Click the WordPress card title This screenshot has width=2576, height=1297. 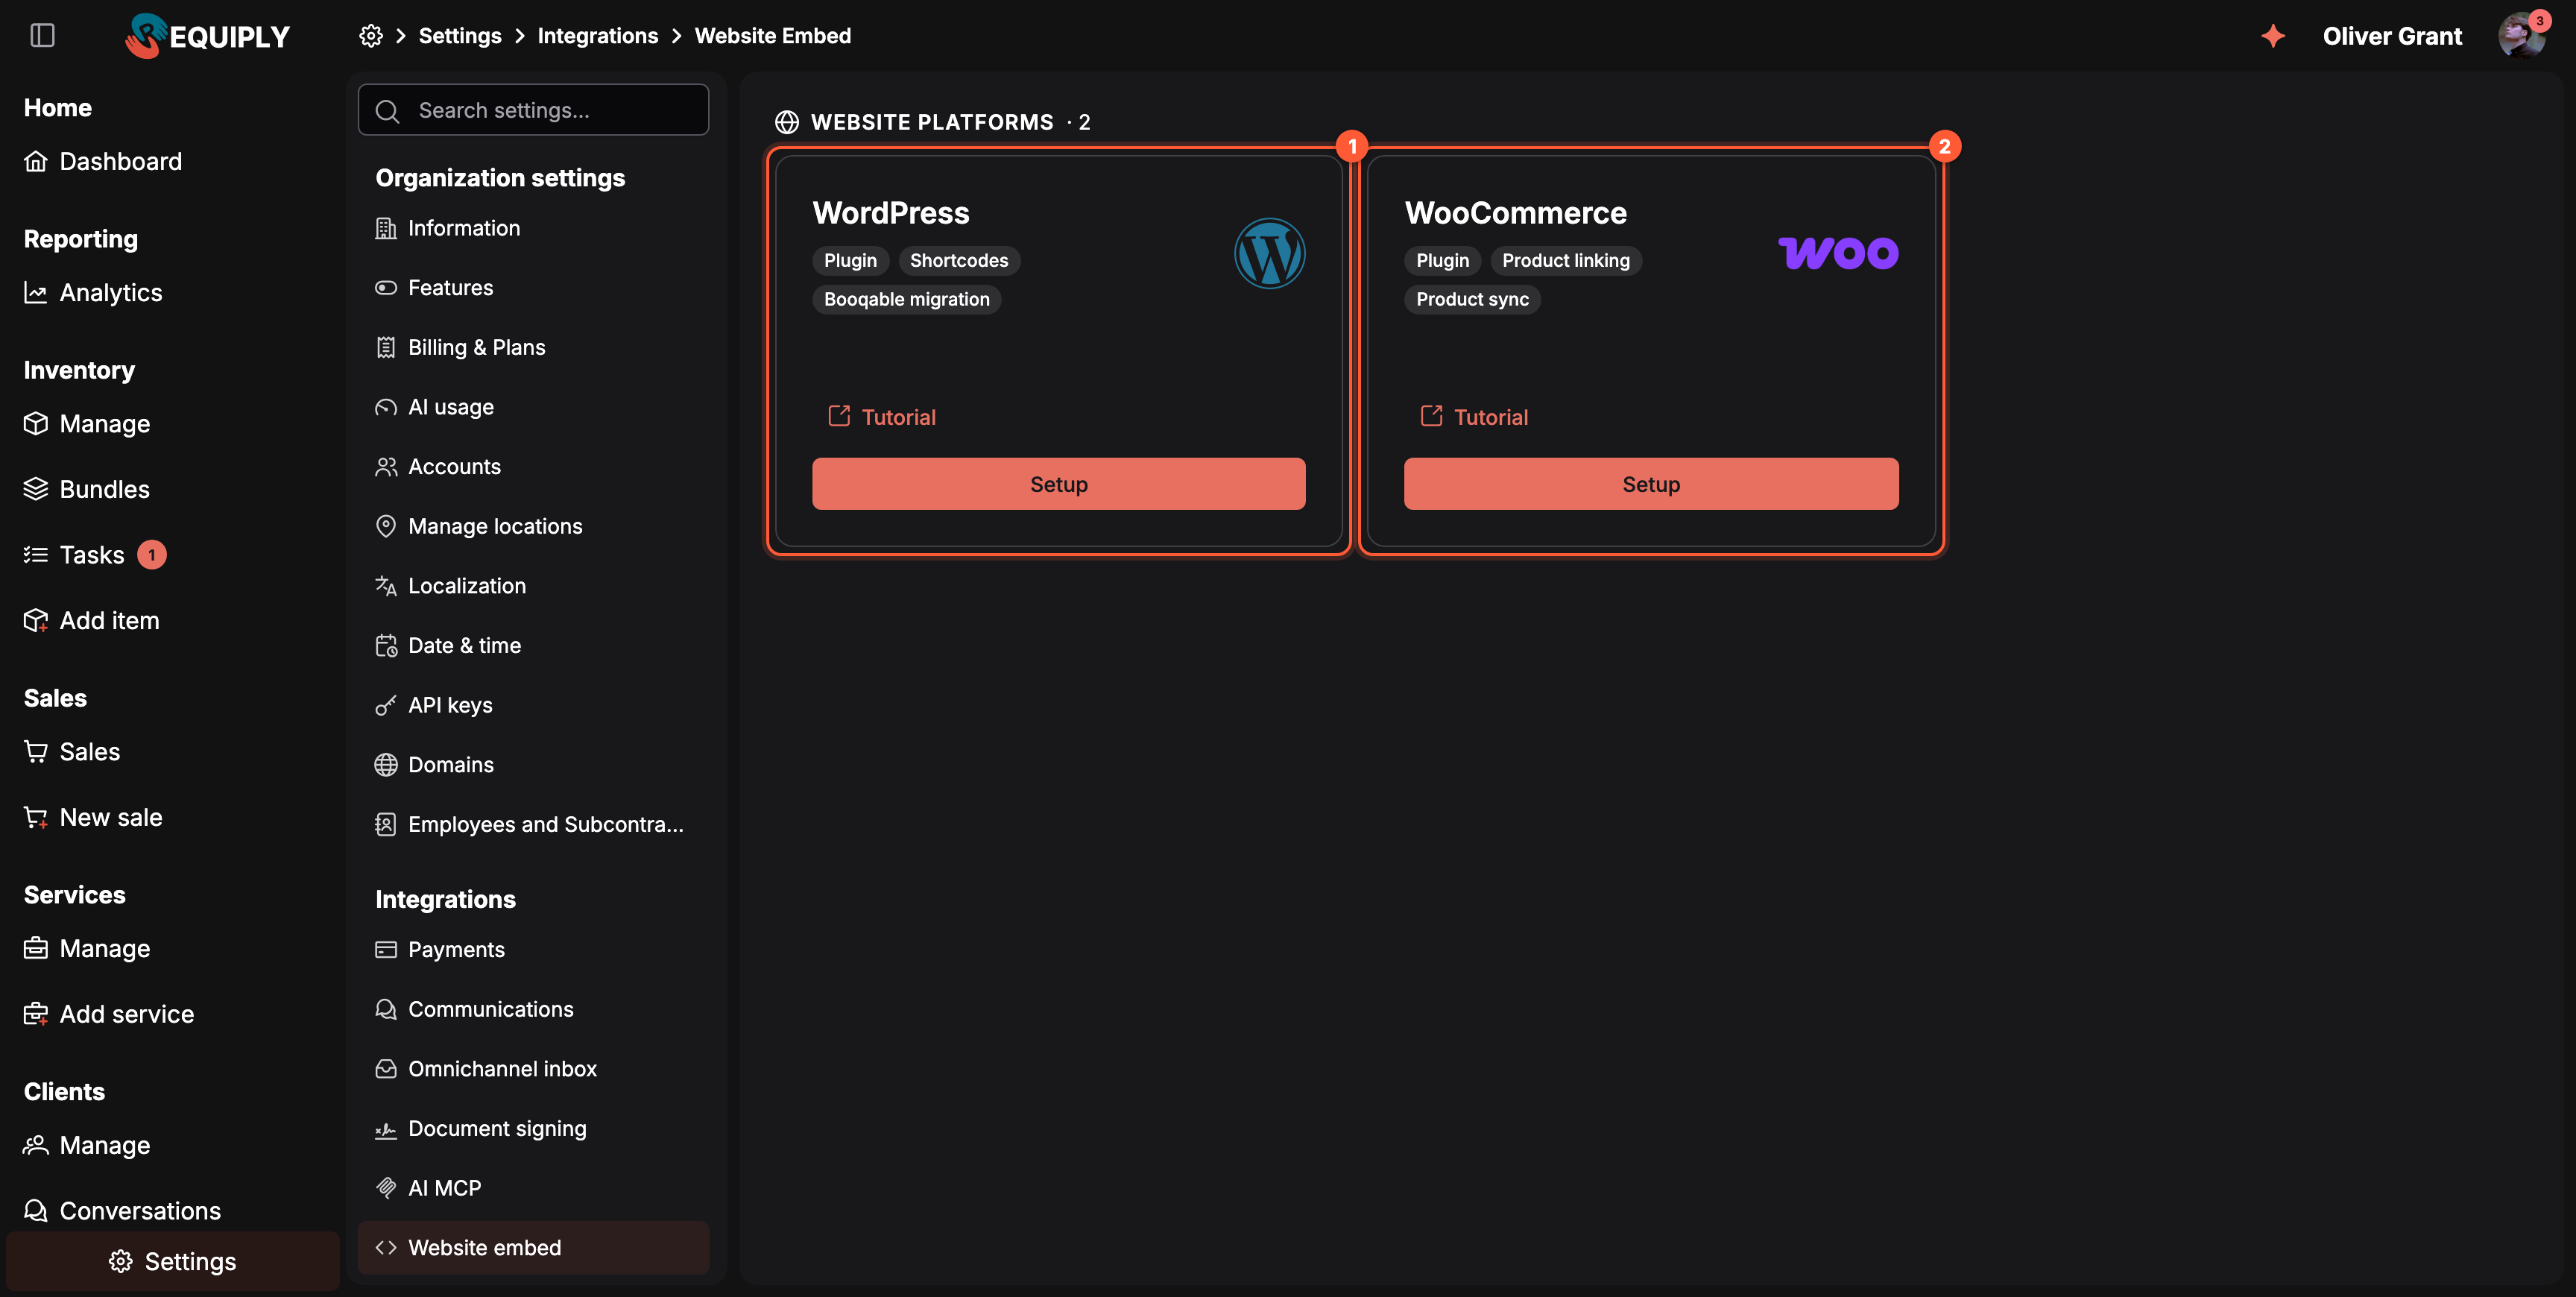891,212
